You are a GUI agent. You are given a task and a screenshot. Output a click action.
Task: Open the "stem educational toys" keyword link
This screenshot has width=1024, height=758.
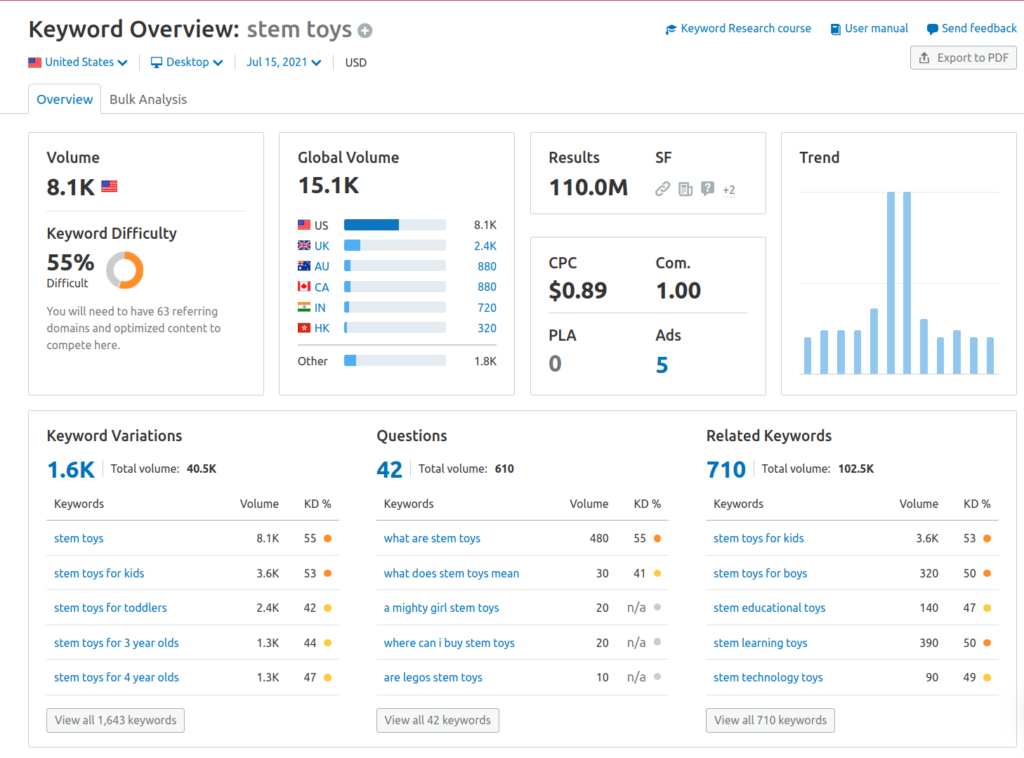[x=769, y=608]
